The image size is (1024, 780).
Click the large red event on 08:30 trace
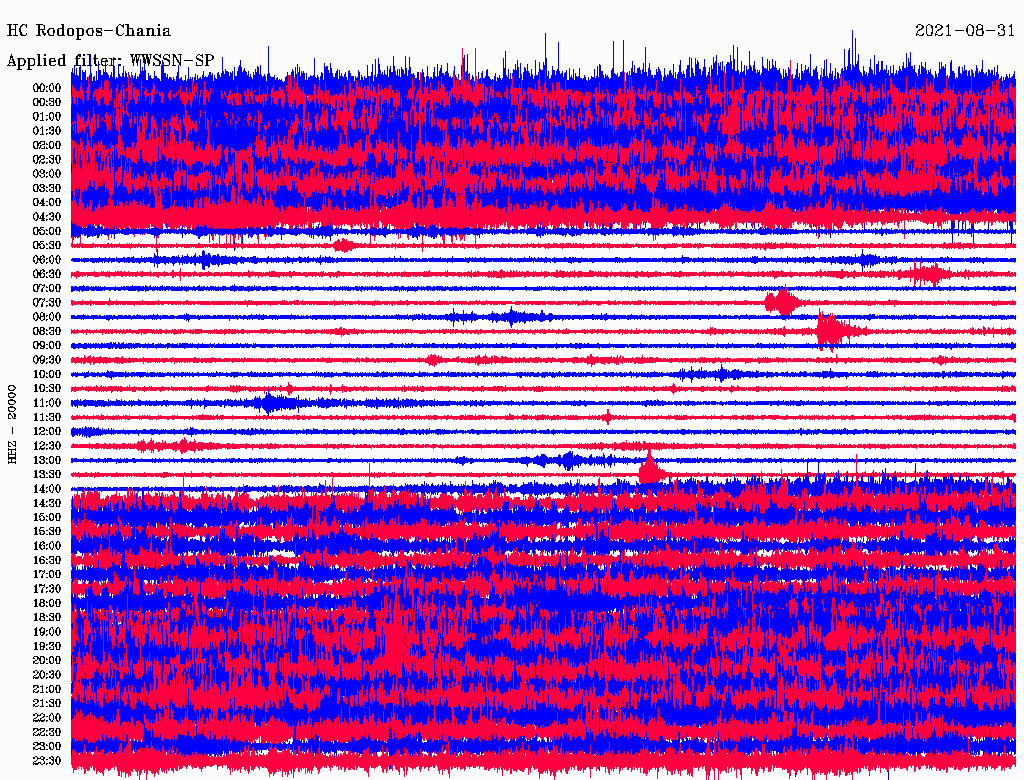tap(830, 330)
